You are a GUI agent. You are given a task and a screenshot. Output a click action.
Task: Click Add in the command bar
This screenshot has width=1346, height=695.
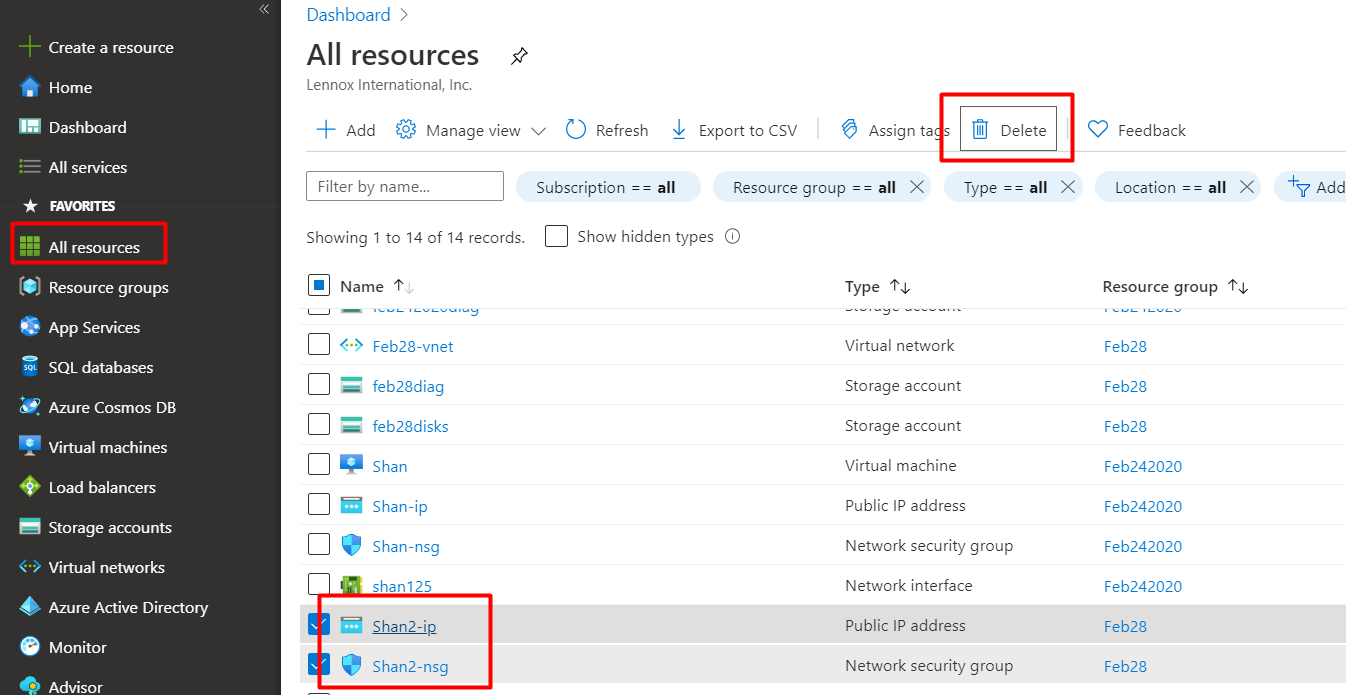click(x=346, y=130)
